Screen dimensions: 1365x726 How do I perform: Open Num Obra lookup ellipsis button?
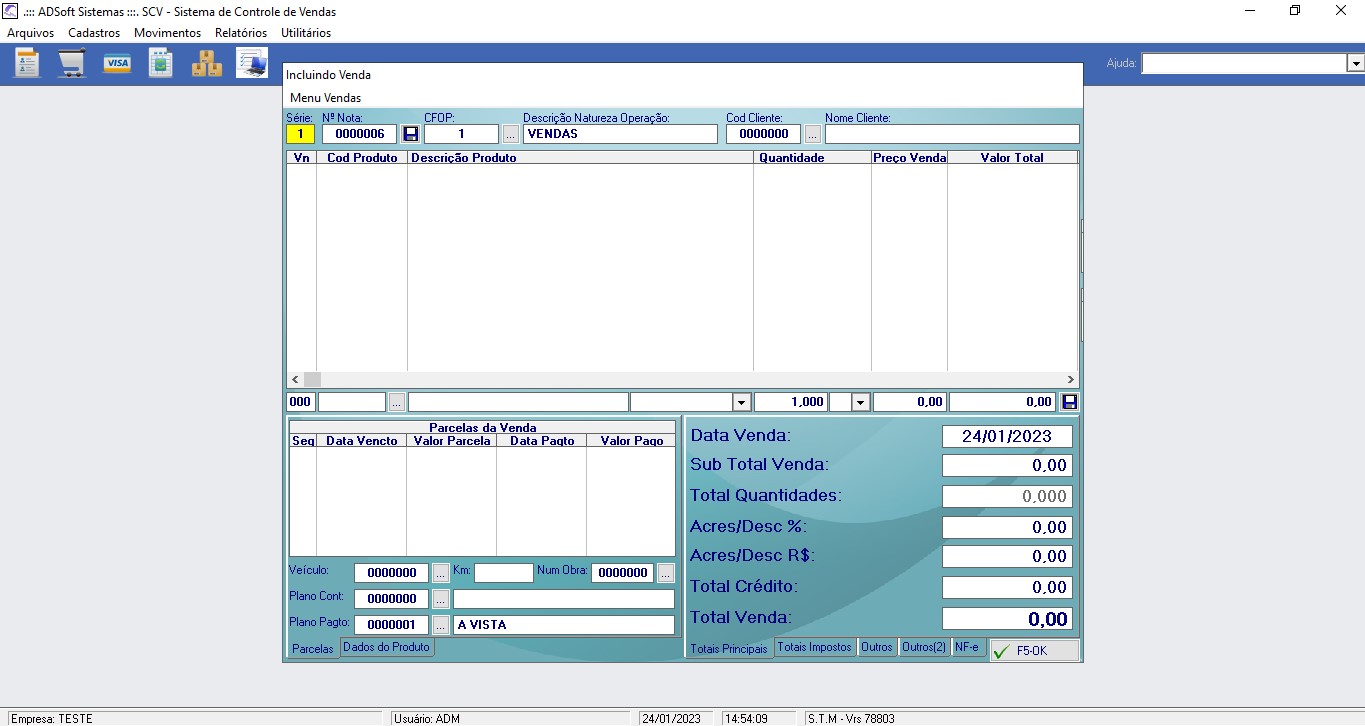tap(666, 573)
